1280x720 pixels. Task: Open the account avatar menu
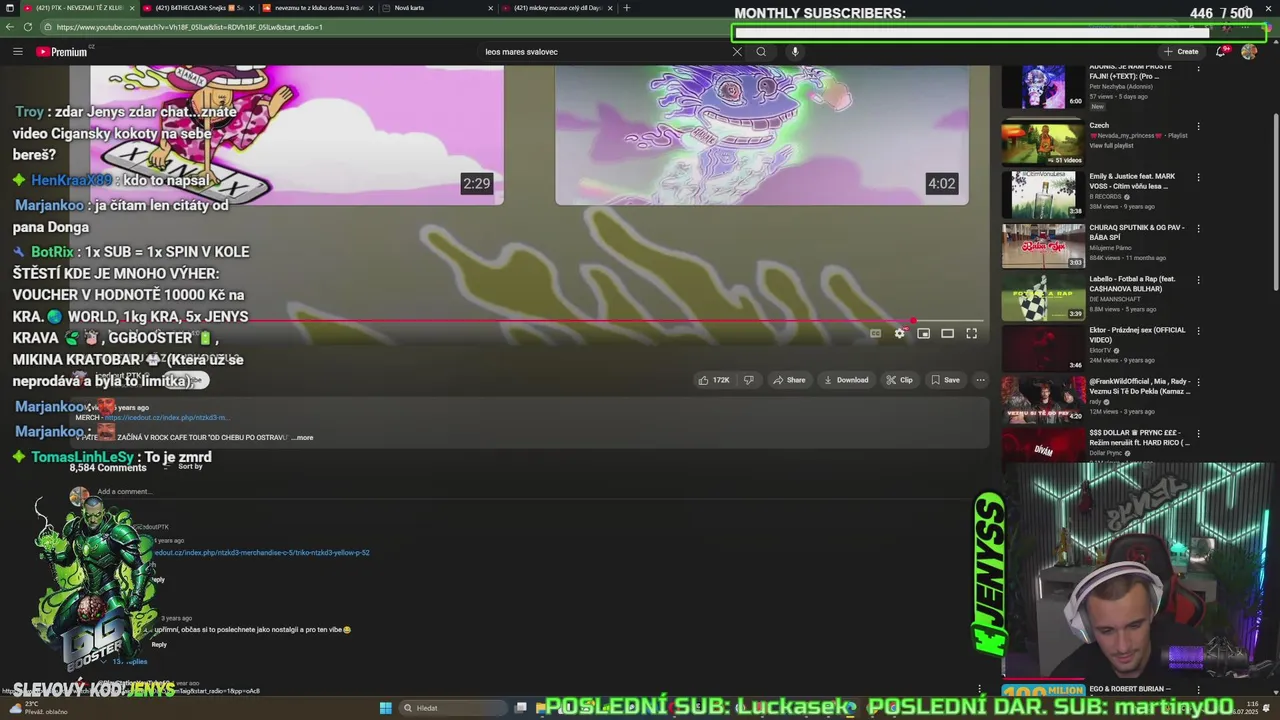point(1249,52)
